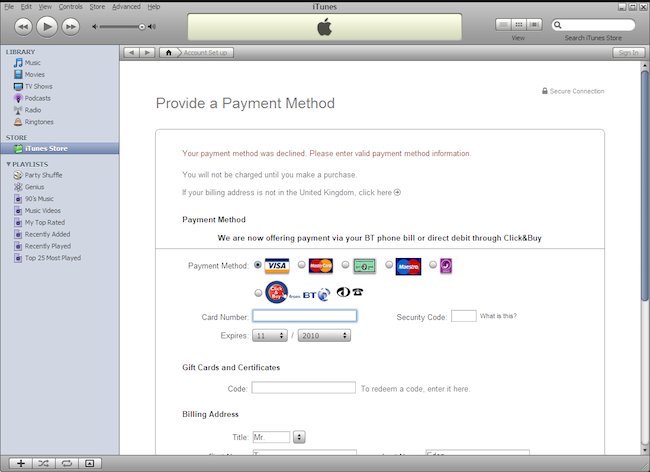
Task: Click the What is this? link
Action: [498, 316]
